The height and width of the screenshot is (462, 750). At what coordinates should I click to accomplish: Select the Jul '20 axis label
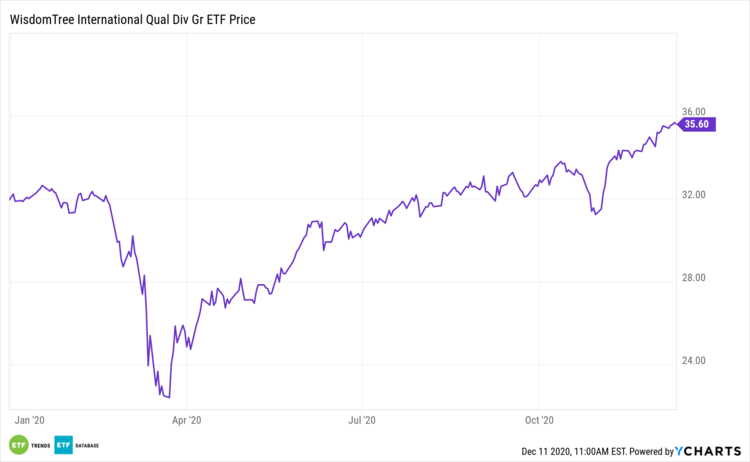[362, 420]
